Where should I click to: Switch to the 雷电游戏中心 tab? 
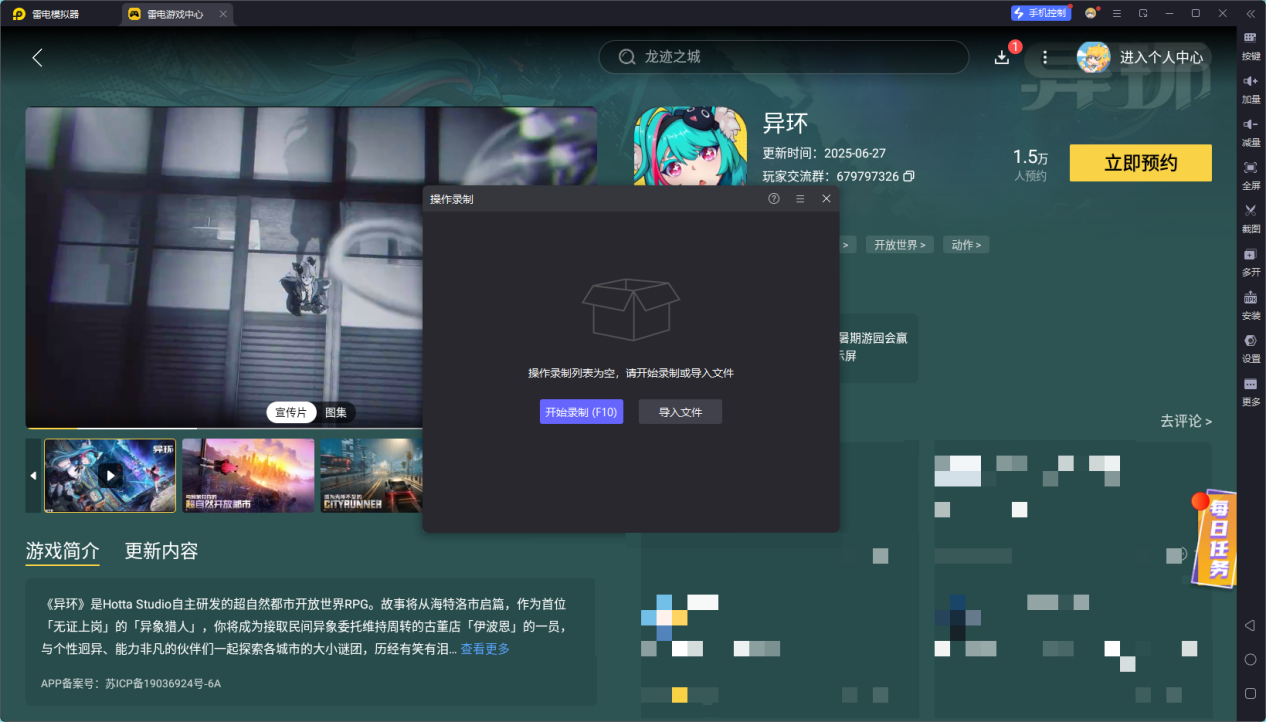[x=175, y=14]
